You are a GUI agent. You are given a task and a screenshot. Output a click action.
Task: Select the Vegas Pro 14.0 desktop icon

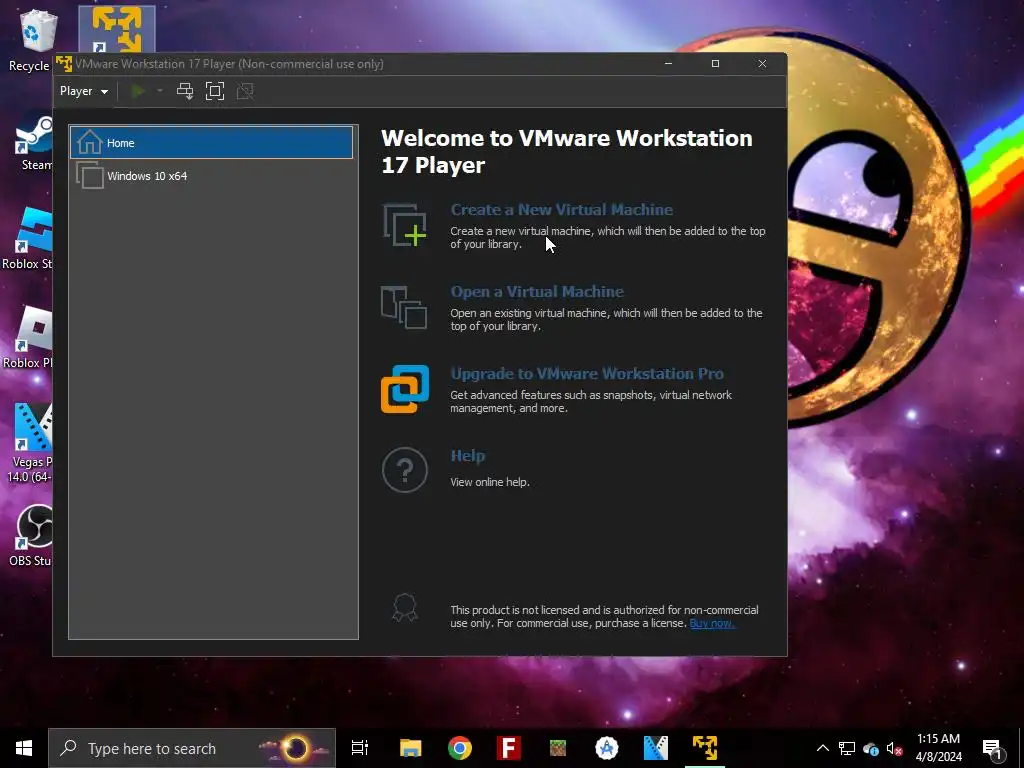[29, 443]
